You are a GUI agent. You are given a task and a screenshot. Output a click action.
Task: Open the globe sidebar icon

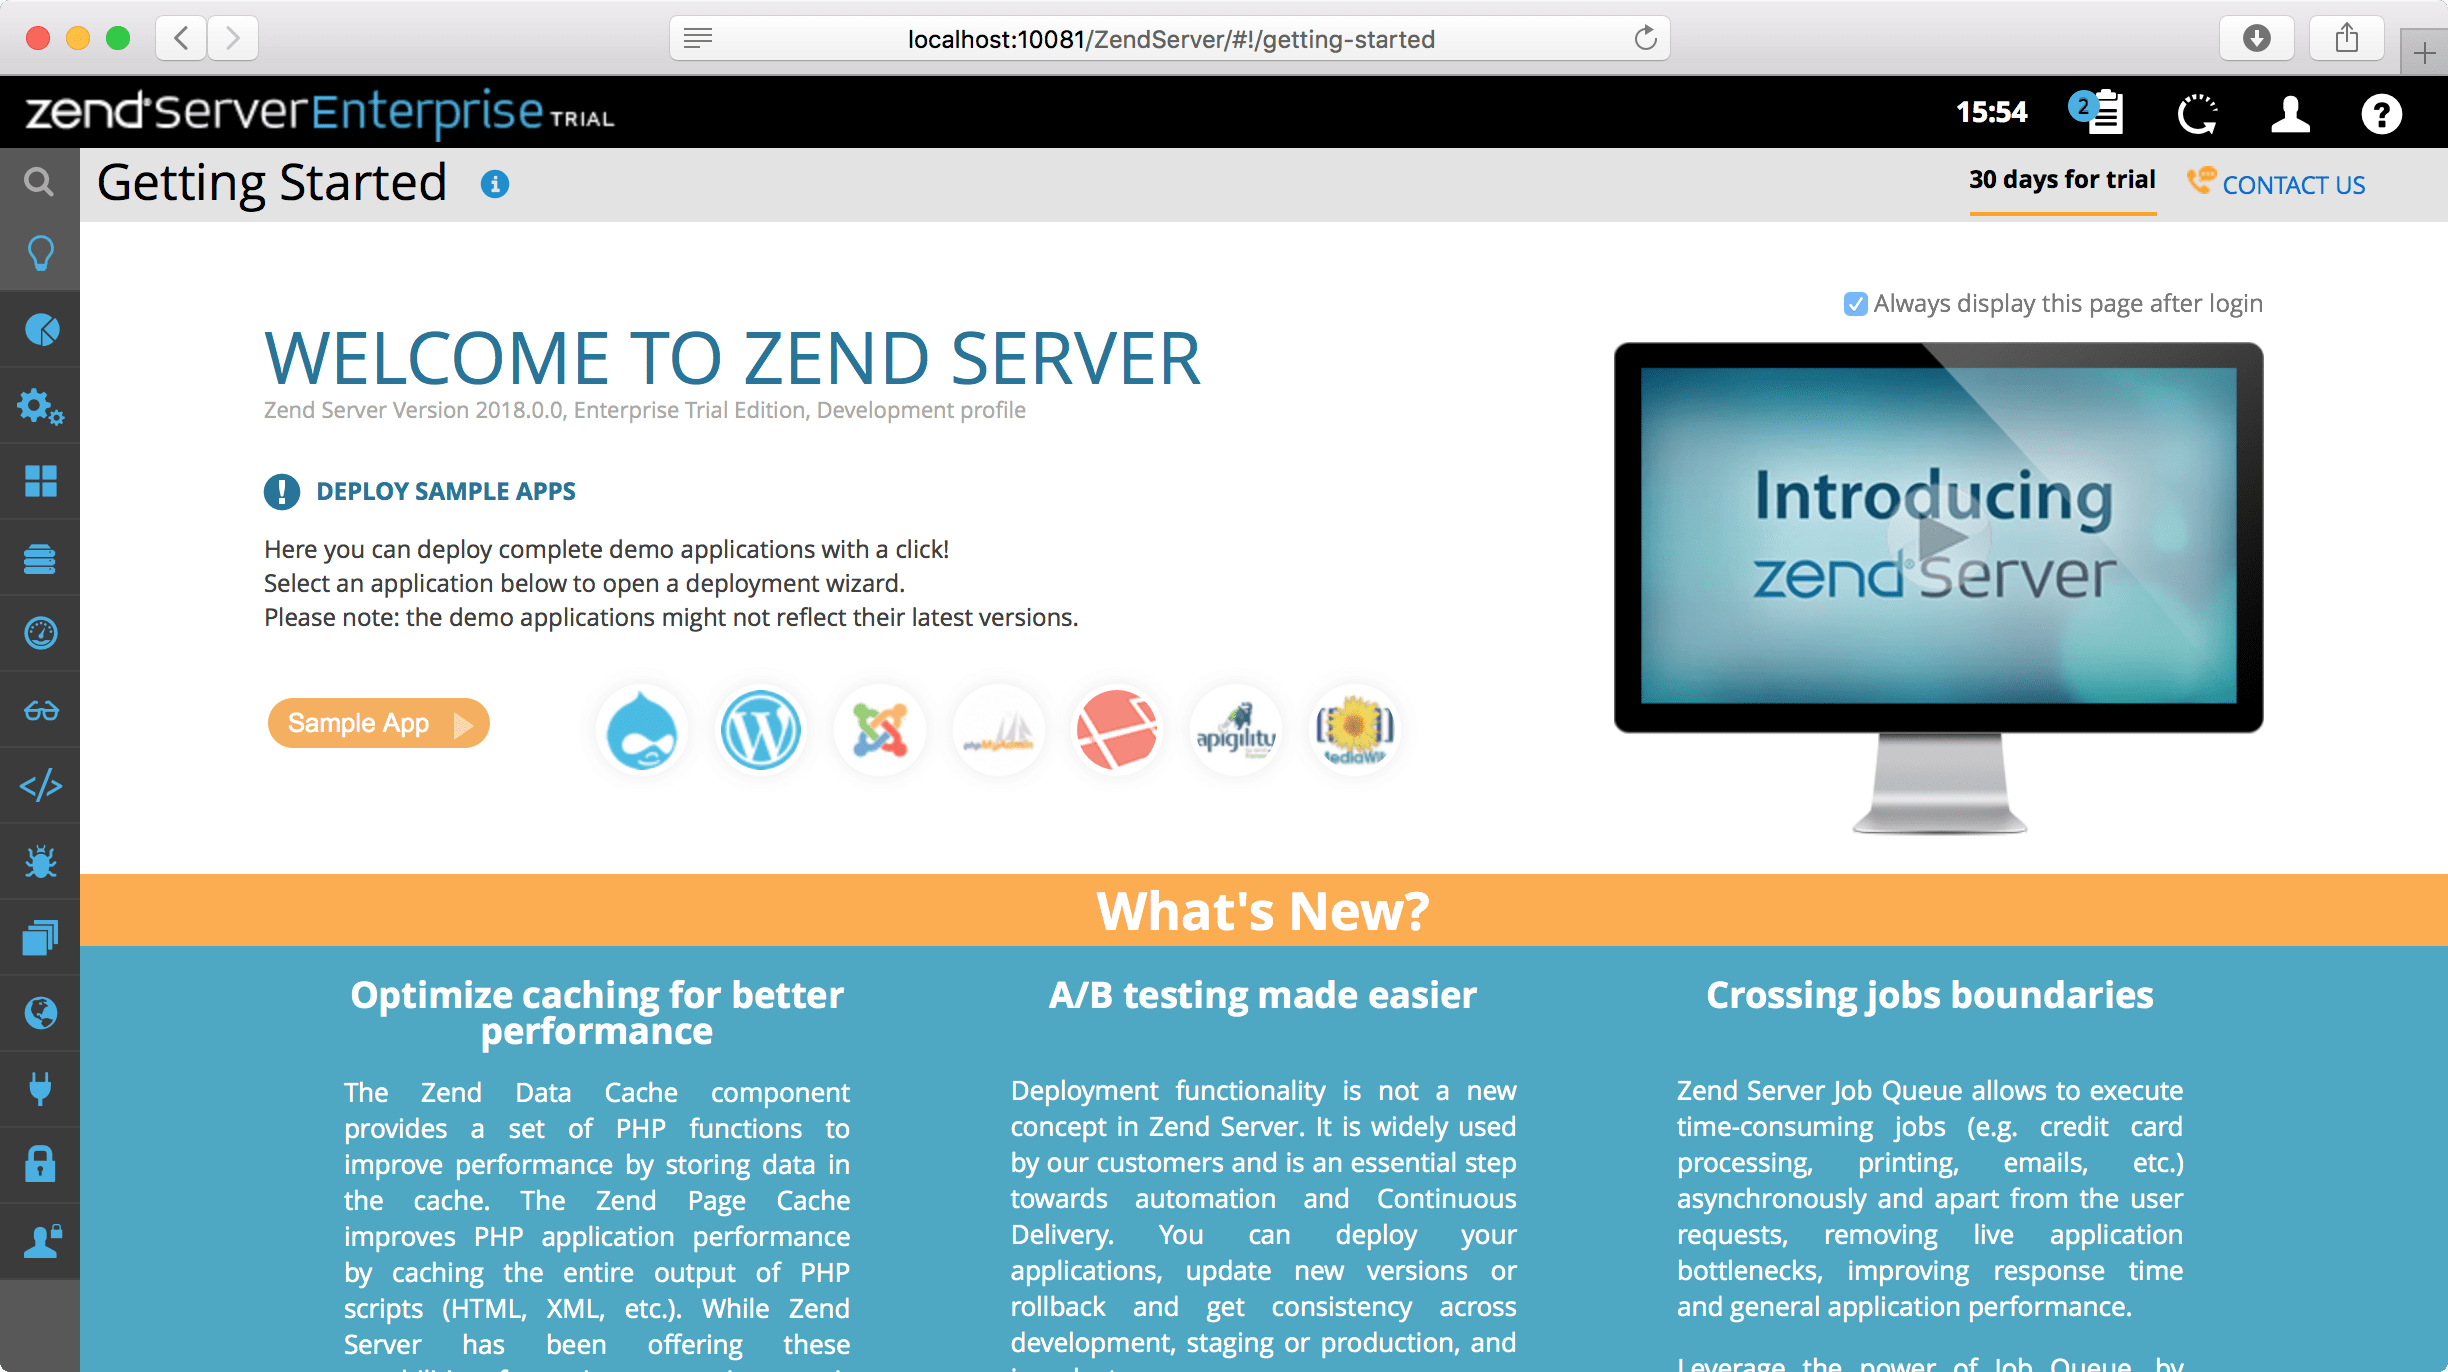pos(41,1013)
